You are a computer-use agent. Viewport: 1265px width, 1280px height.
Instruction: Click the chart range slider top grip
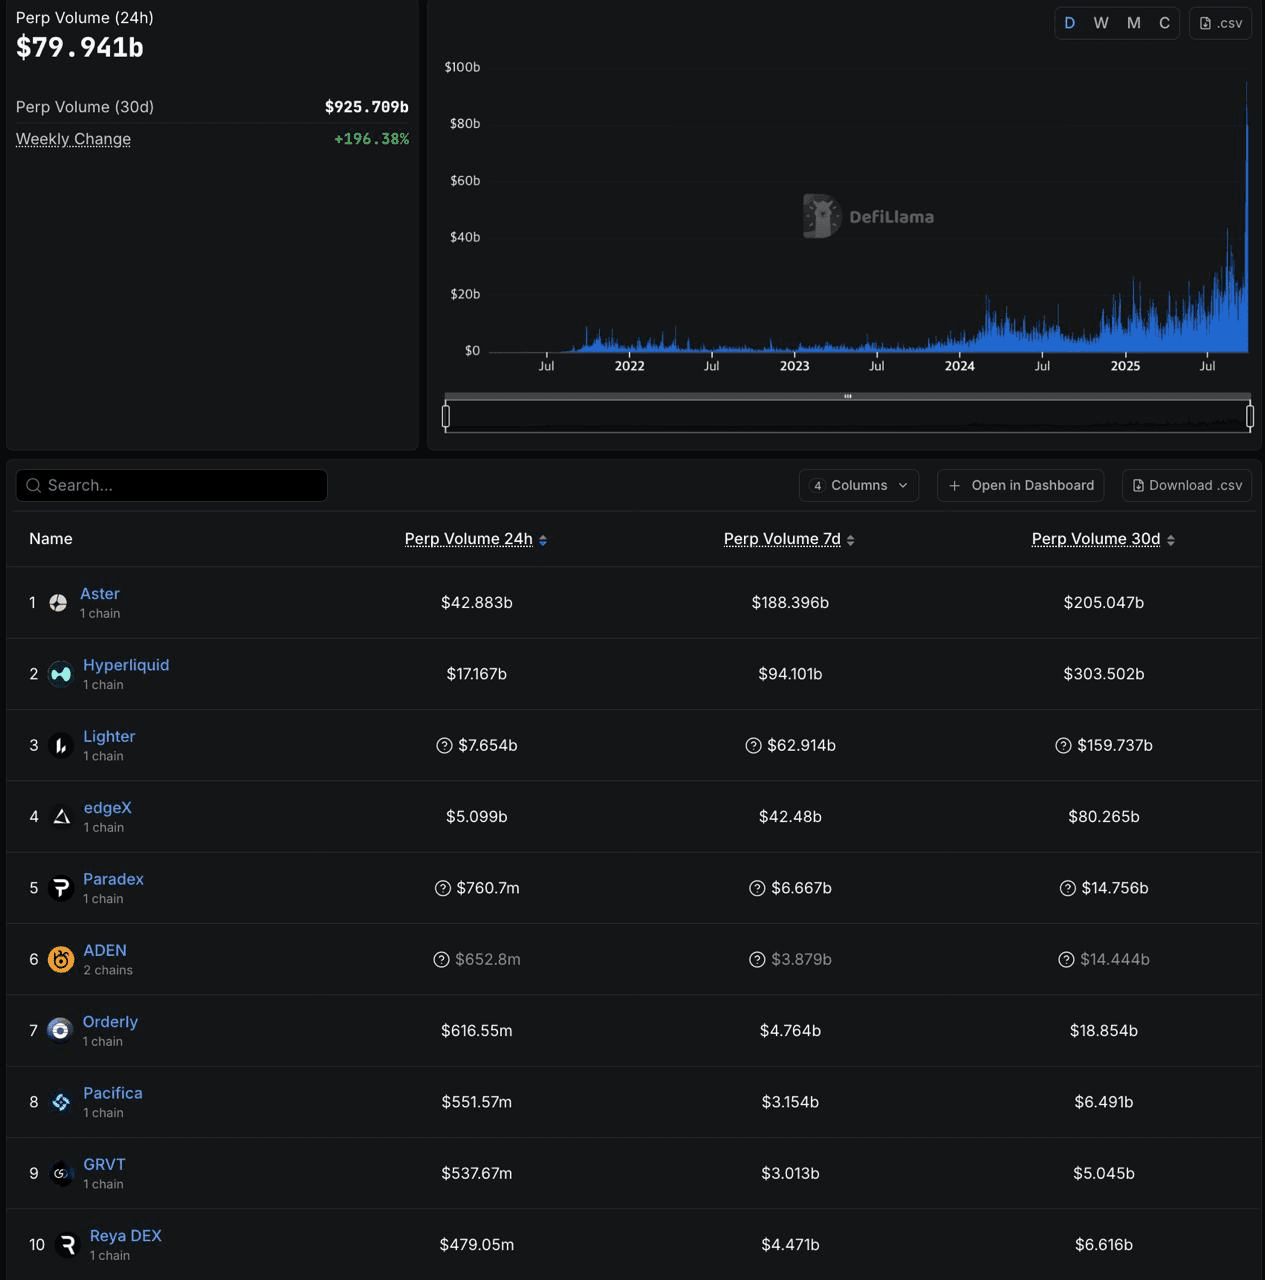(x=848, y=396)
